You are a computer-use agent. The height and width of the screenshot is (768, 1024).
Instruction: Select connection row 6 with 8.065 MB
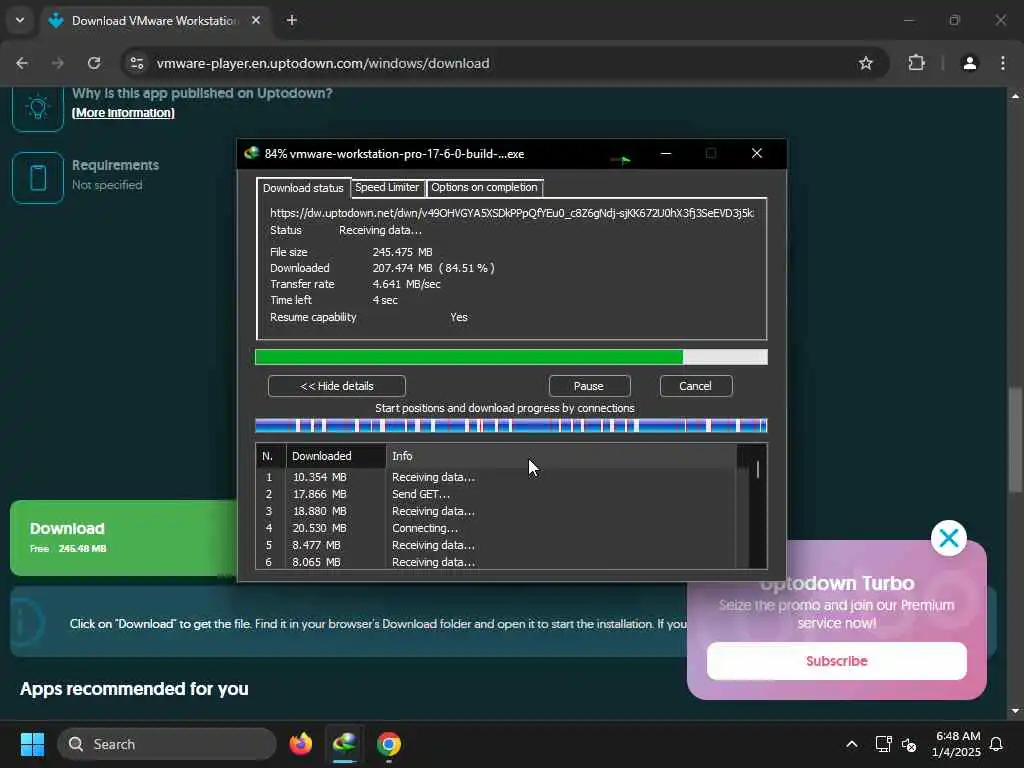tap(496, 562)
